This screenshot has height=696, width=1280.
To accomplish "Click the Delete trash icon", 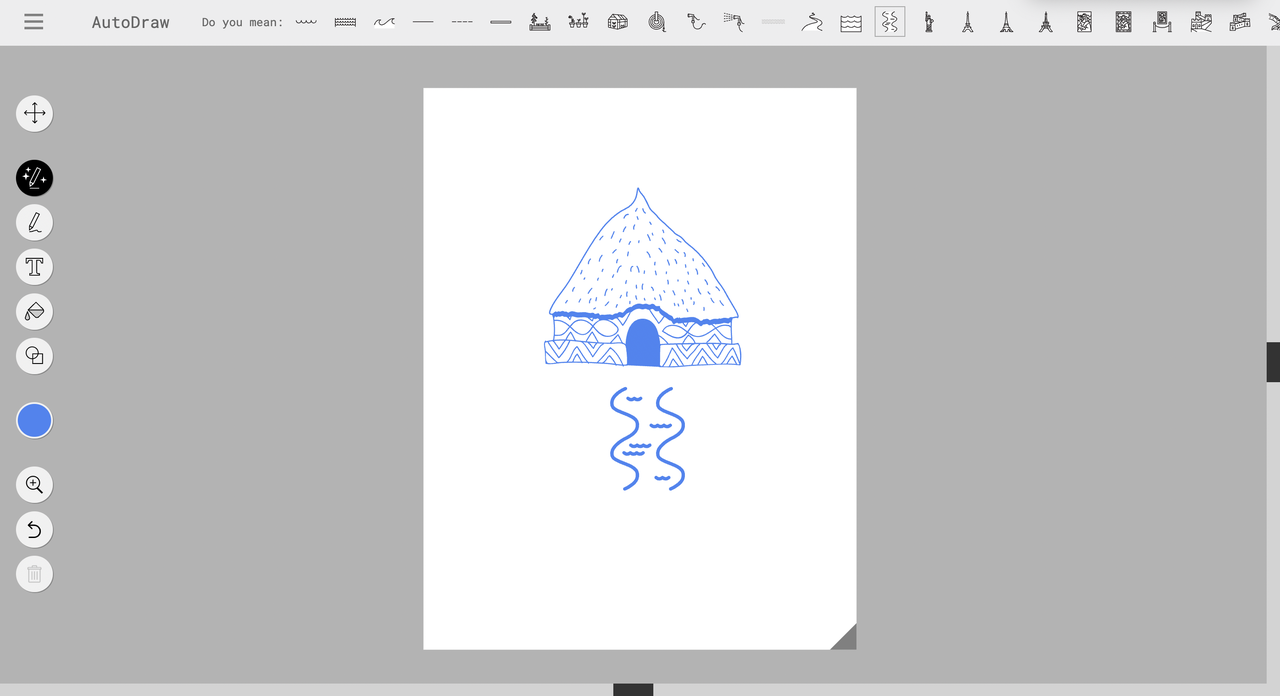I will 34,574.
